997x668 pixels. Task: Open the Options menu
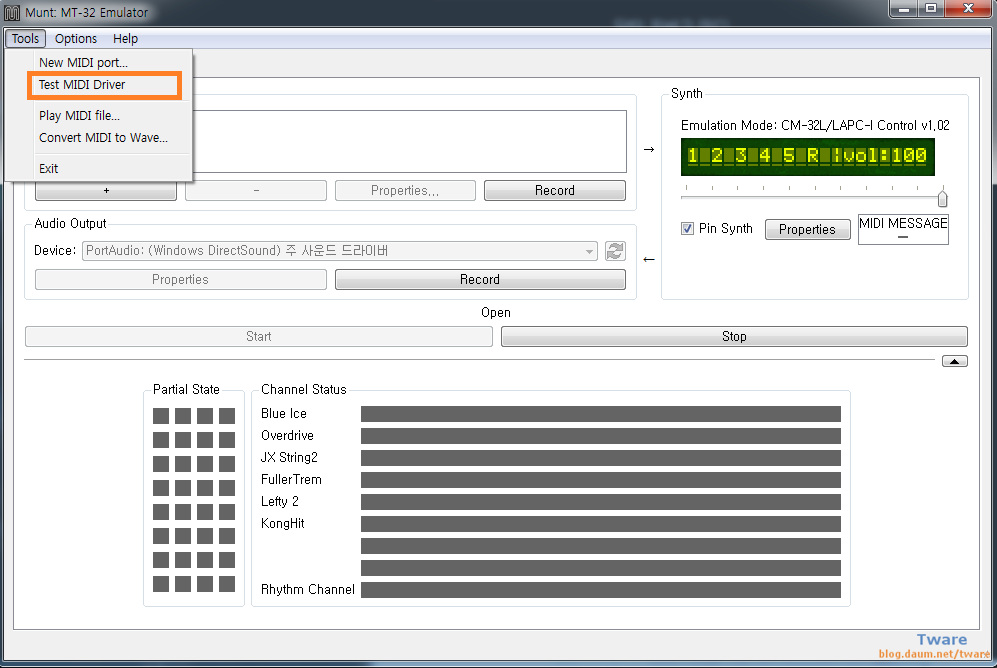point(76,39)
